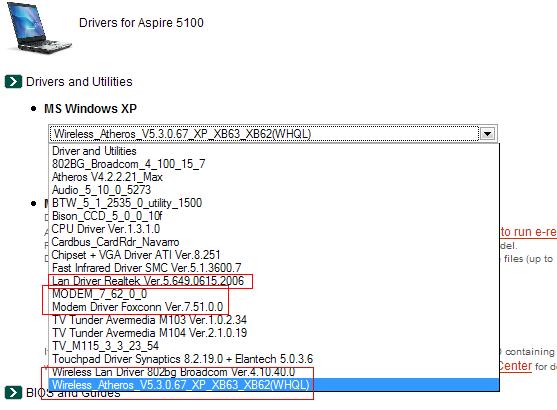Select 'Driver and Utilities' list option
The height and width of the screenshot is (410, 557).
coord(274,151)
